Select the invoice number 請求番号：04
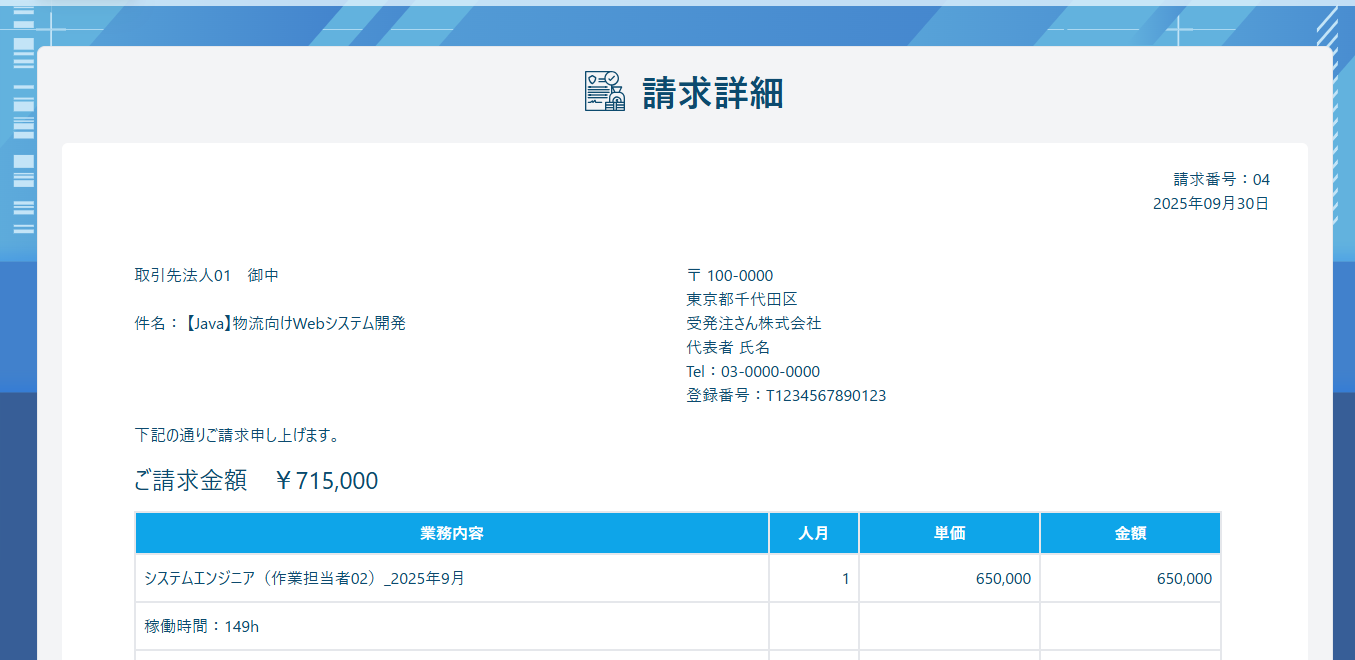This screenshot has height=660, width=1355. point(1221,180)
